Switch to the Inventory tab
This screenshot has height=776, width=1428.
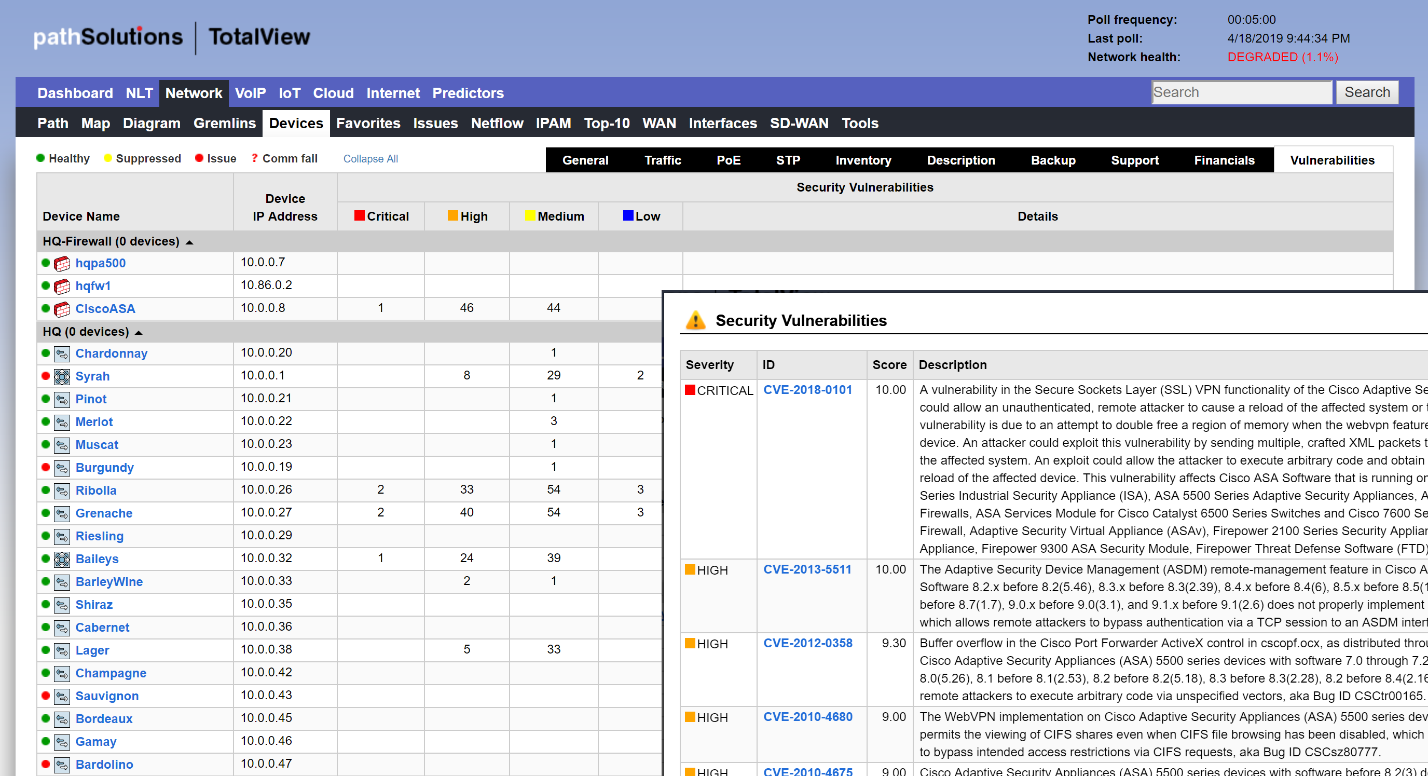863,160
